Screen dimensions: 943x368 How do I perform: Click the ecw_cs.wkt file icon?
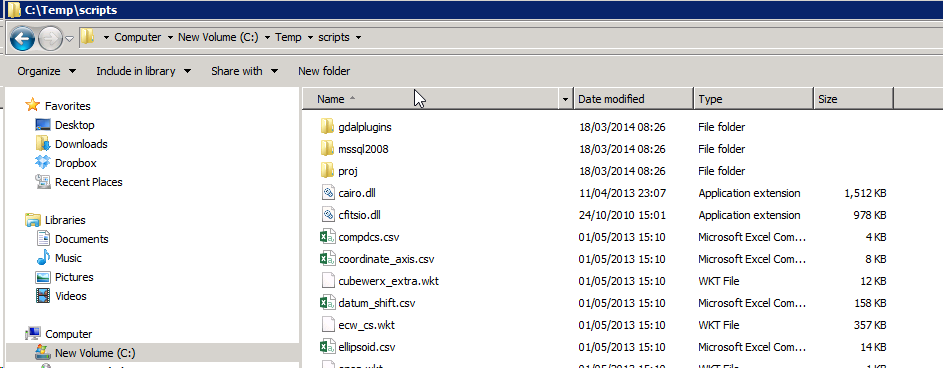tap(327, 325)
